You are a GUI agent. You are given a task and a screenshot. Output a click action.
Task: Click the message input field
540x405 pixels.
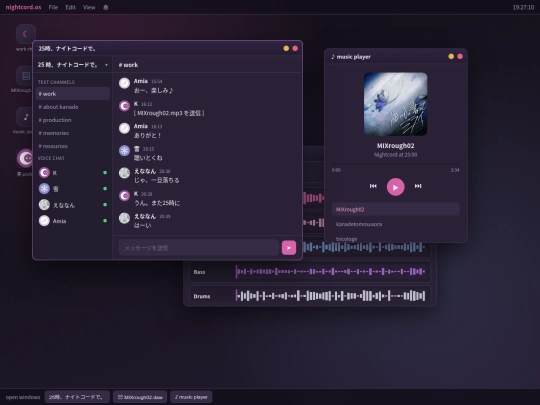click(199, 248)
